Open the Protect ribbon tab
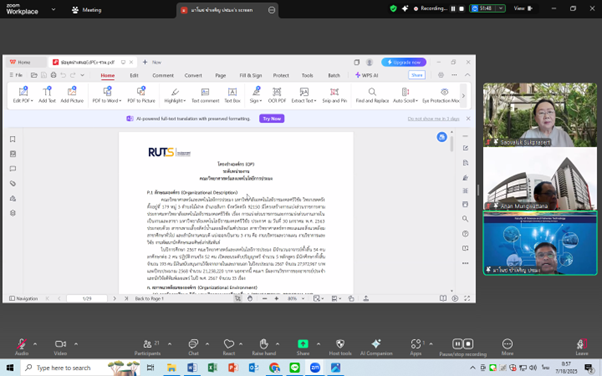The height and width of the screenshot is (376, 602). [x=281, y=75]
